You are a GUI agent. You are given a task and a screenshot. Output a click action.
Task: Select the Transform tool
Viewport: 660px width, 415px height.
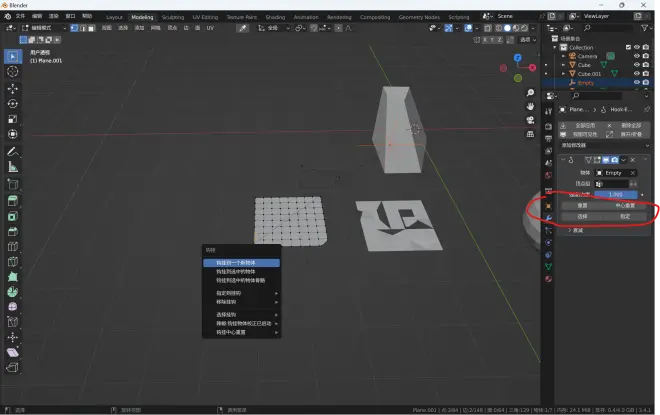(13, 134)
